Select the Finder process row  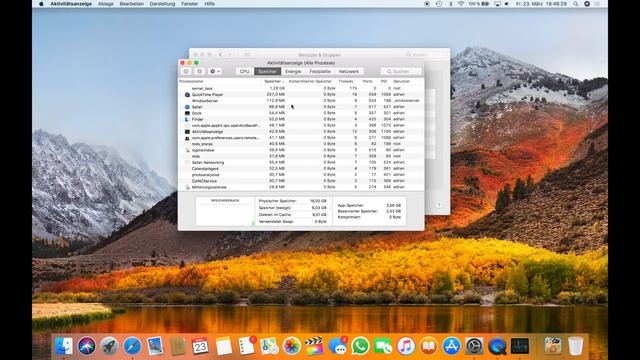[301, 119]
